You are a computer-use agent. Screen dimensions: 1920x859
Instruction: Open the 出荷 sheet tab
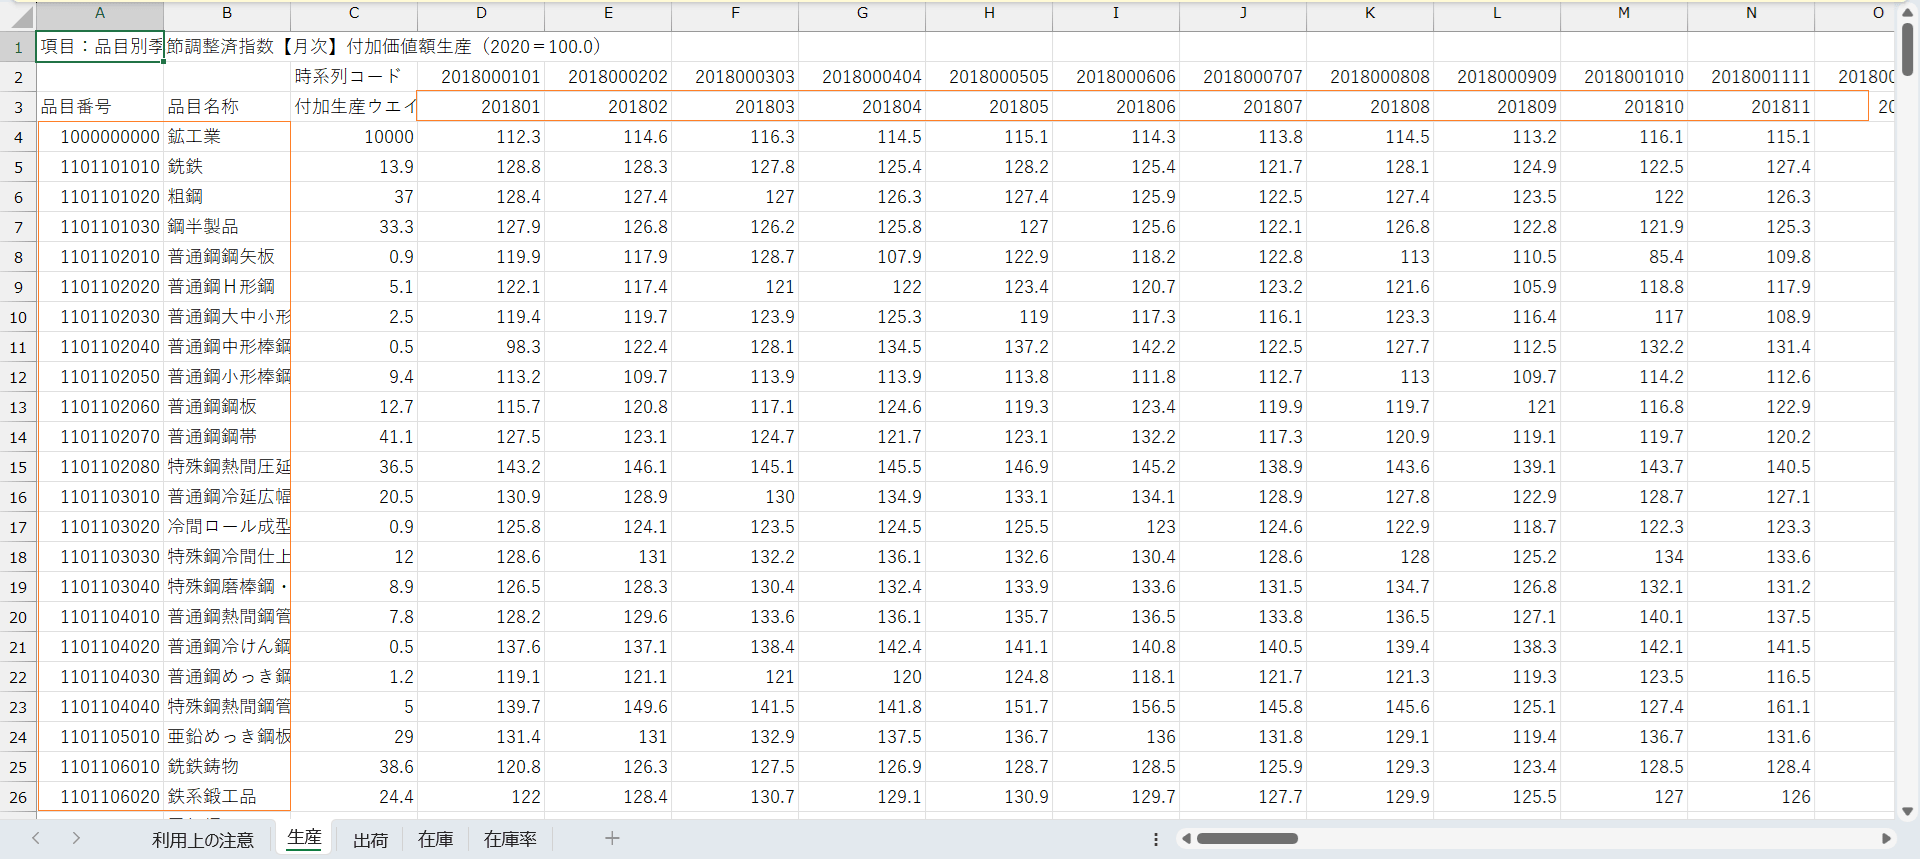[370, 840]
